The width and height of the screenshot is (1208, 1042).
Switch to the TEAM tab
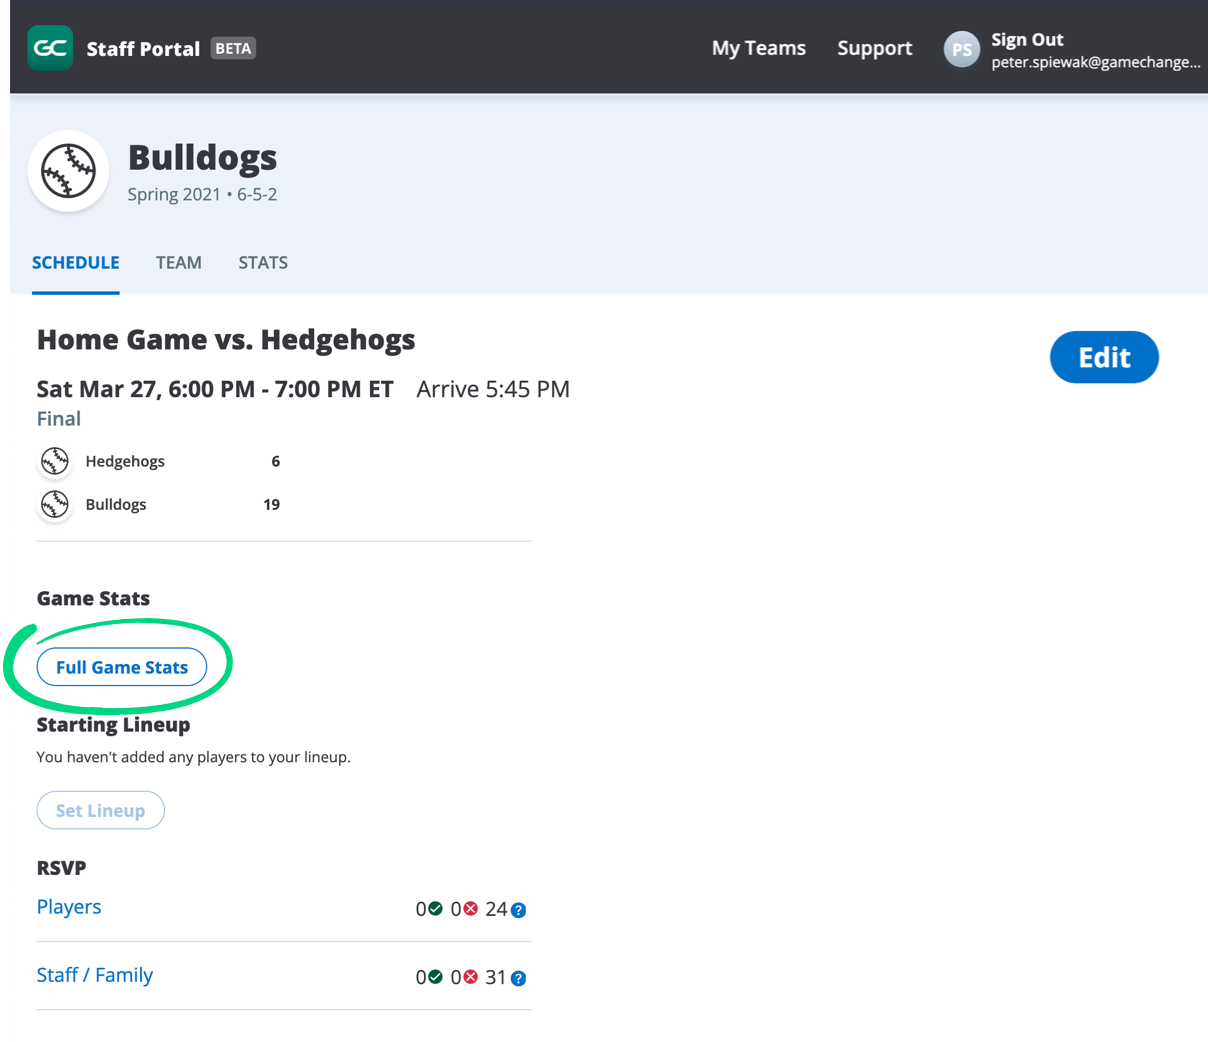[178, 262]
